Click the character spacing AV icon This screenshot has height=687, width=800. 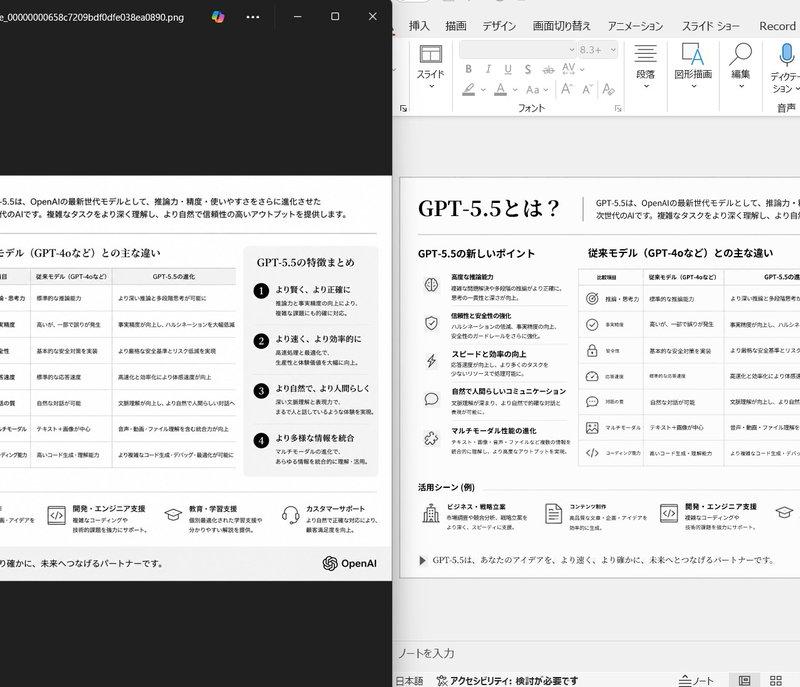pos(568,68)
